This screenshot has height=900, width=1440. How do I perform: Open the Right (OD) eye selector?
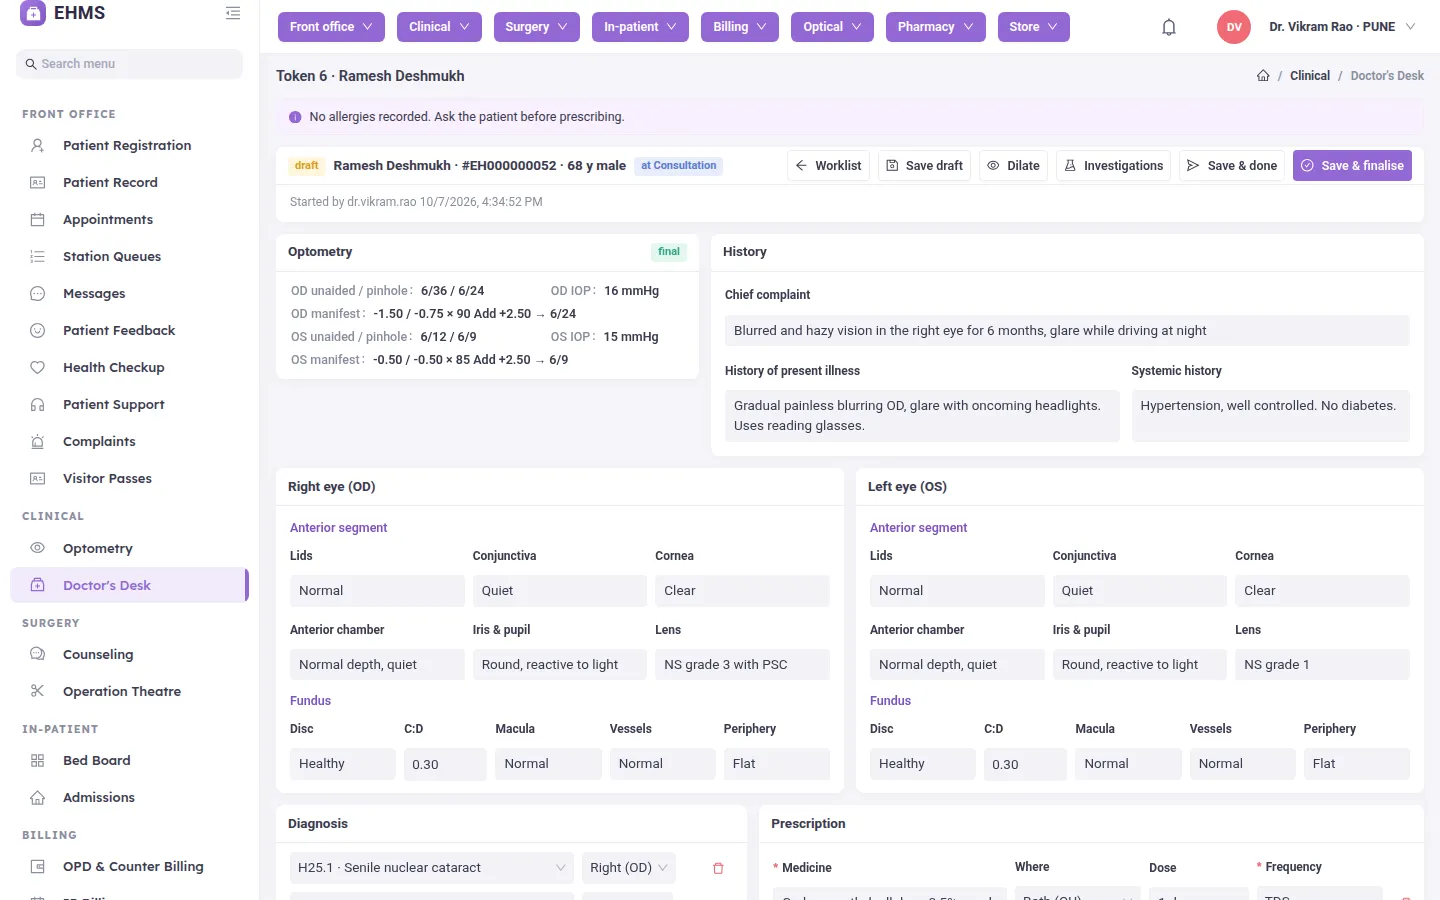pyautogui.click(x=629, y=868)
